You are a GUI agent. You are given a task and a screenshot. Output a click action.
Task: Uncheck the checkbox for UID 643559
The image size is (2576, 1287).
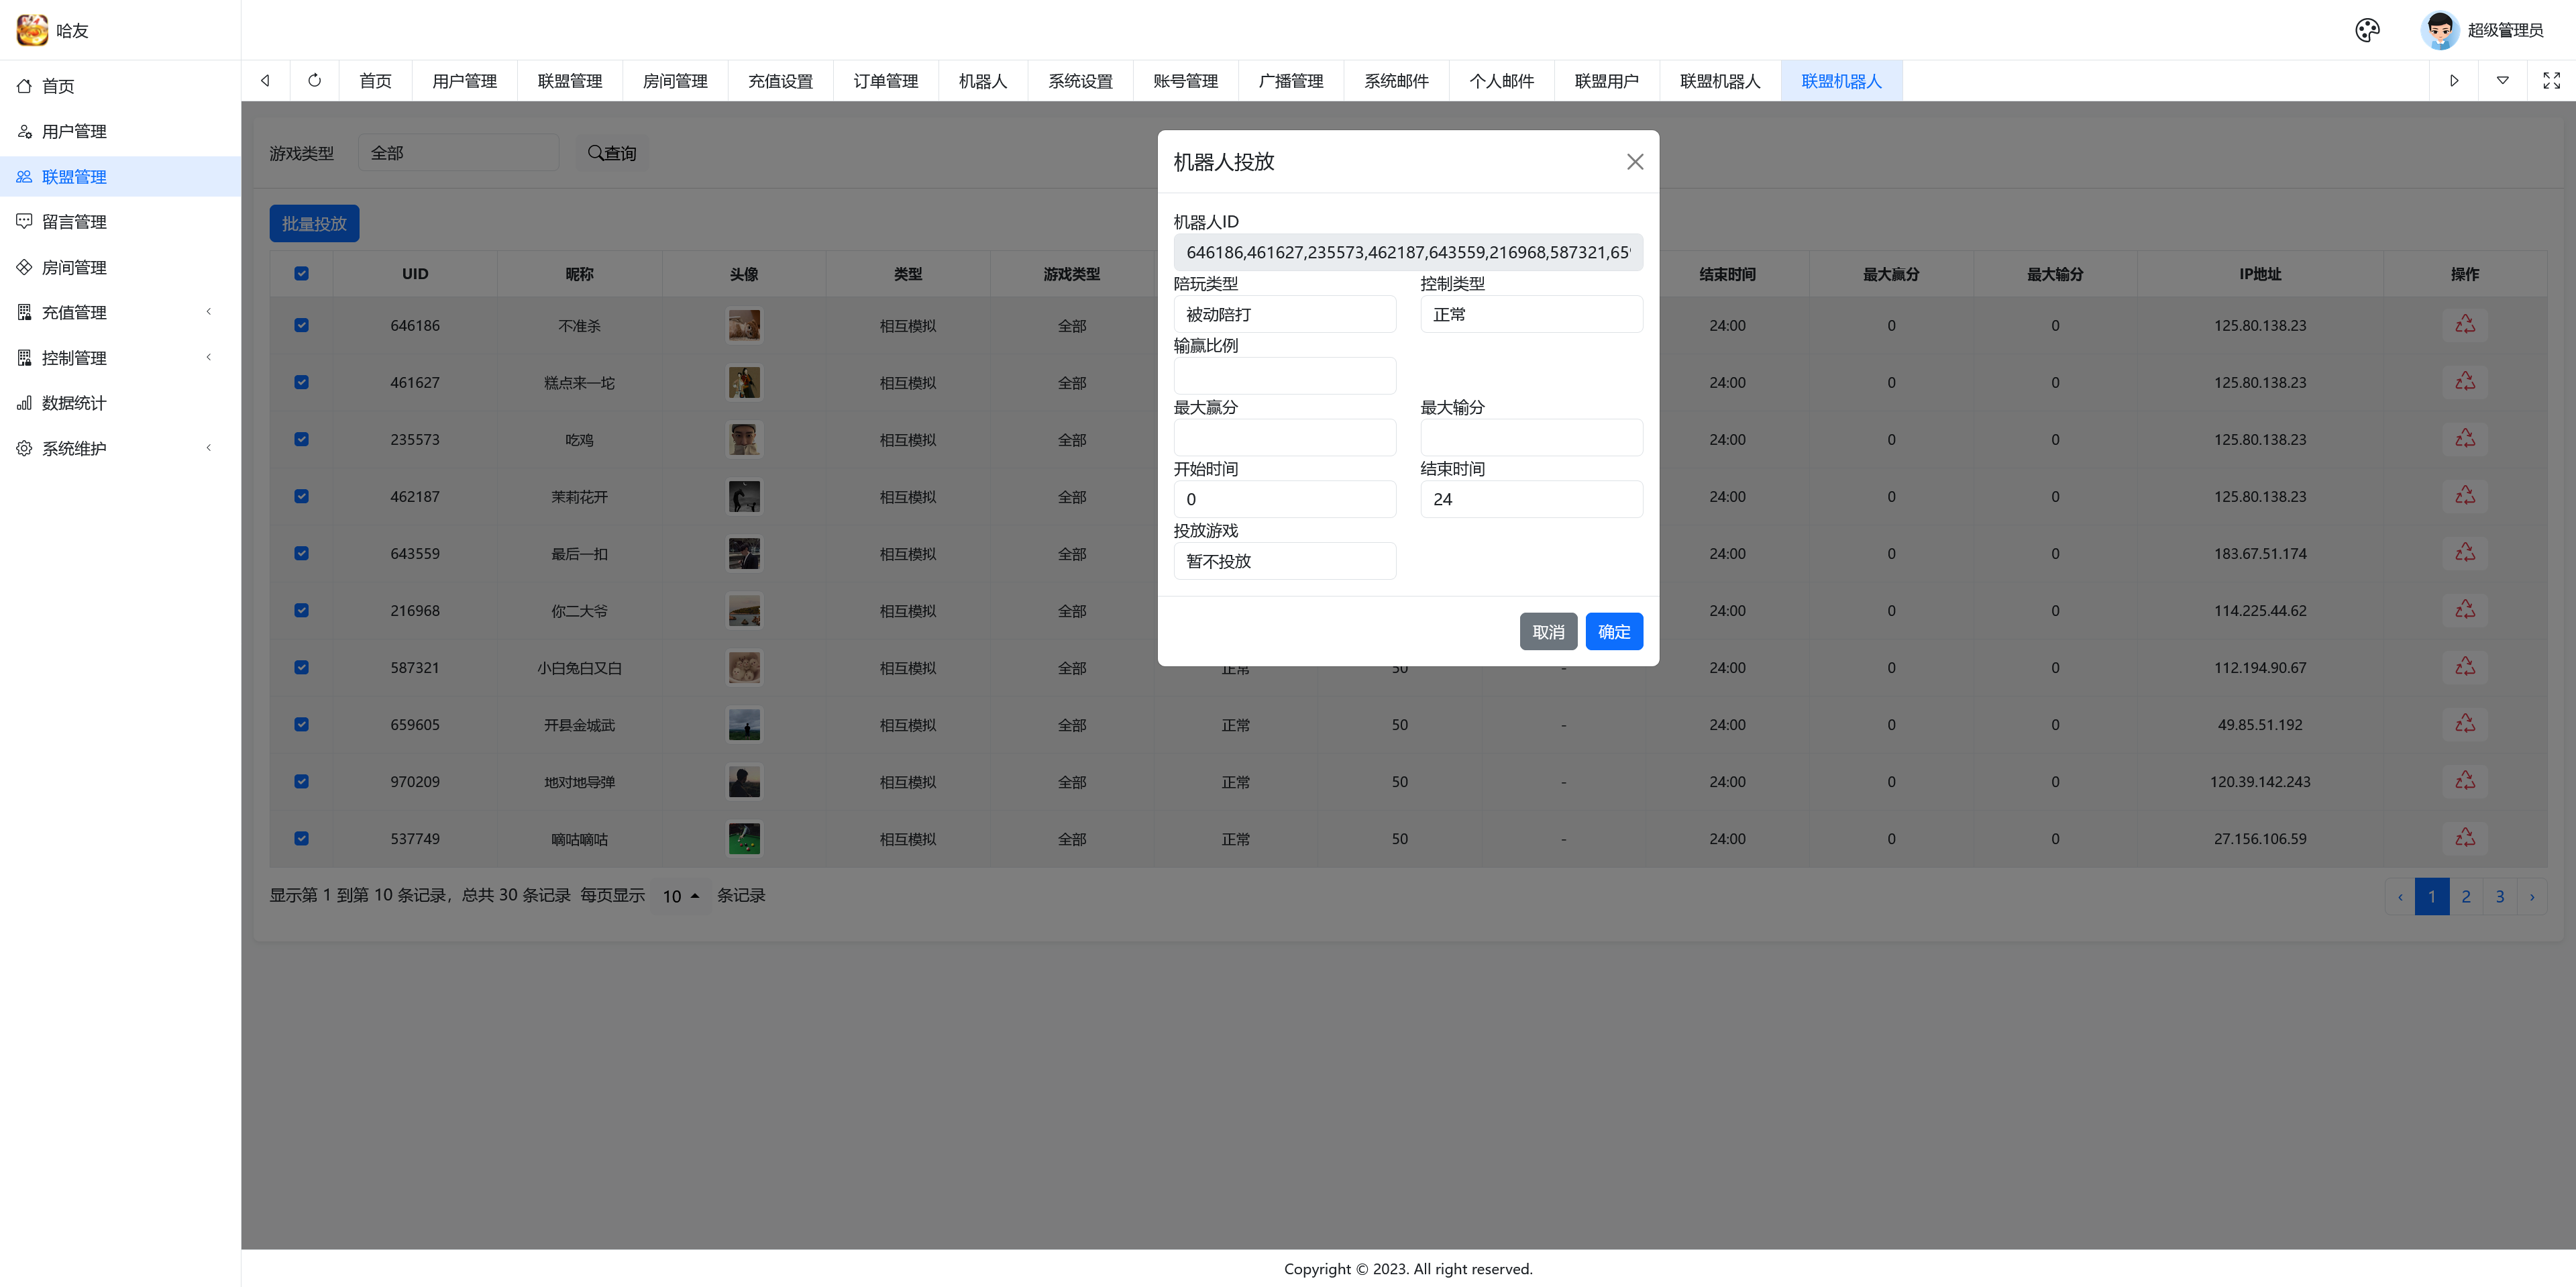coord(301,553)
